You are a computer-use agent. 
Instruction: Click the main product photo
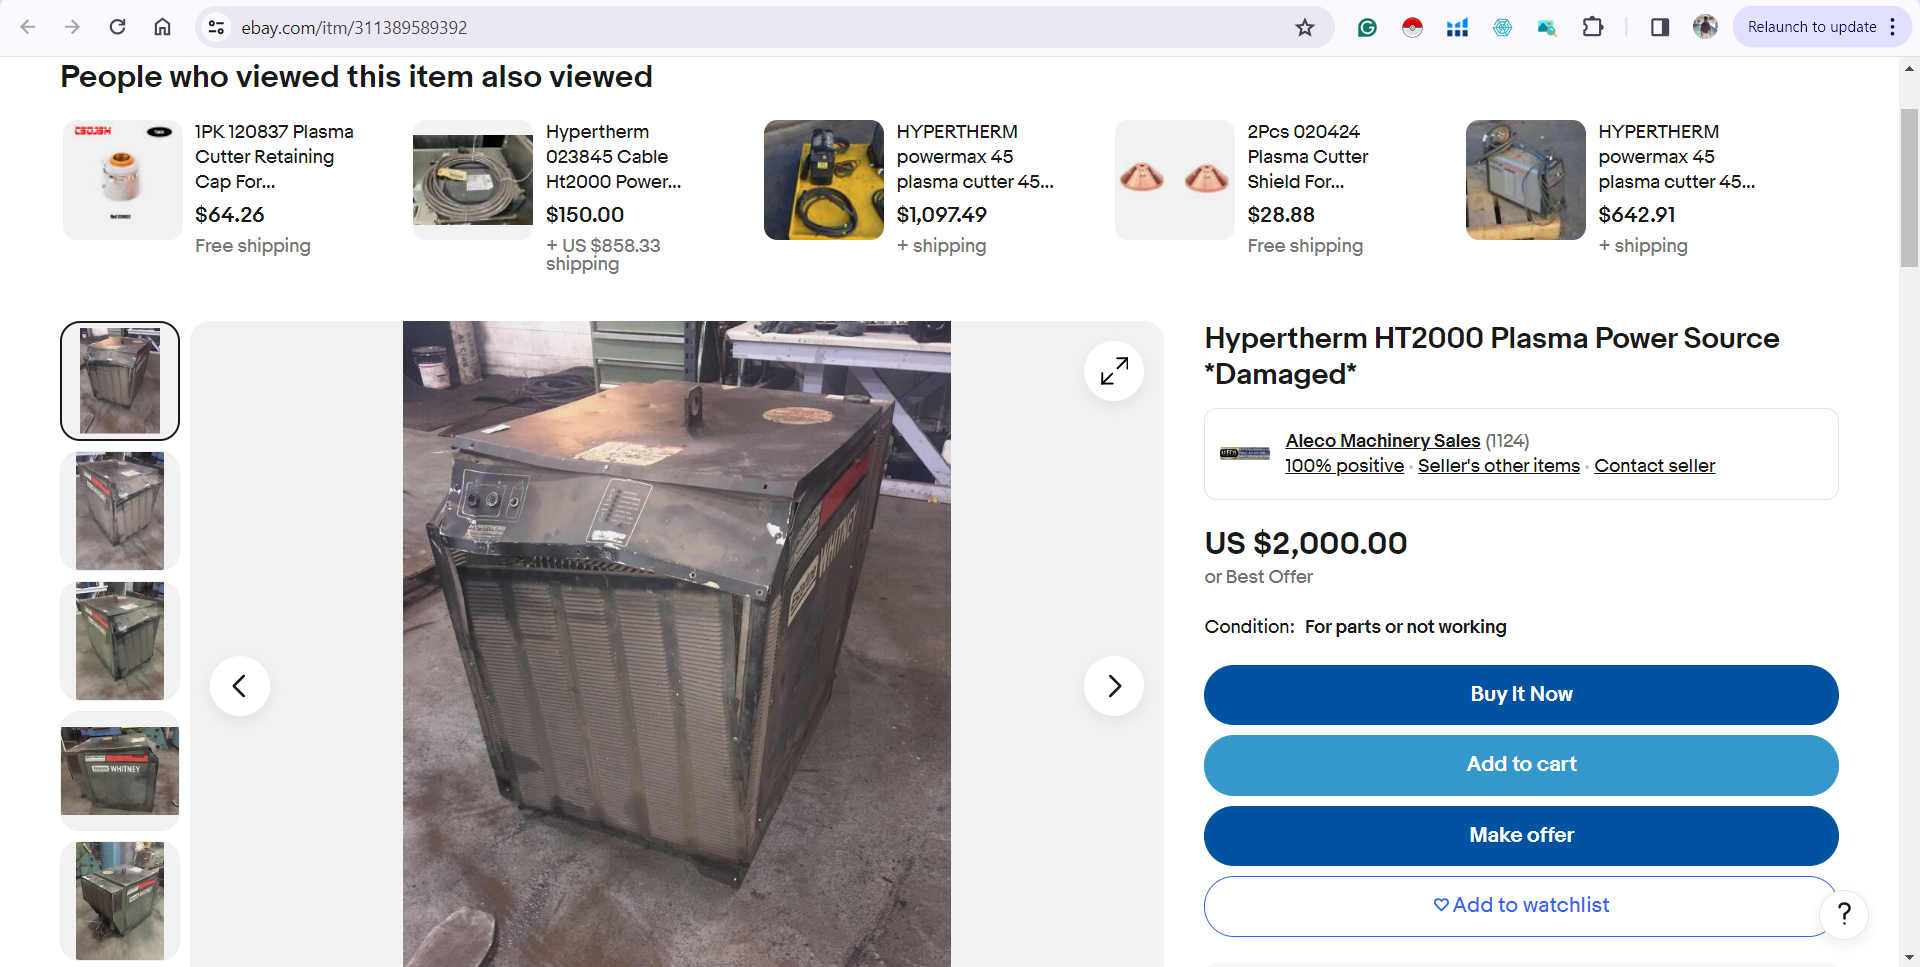[x=677, y=643]
